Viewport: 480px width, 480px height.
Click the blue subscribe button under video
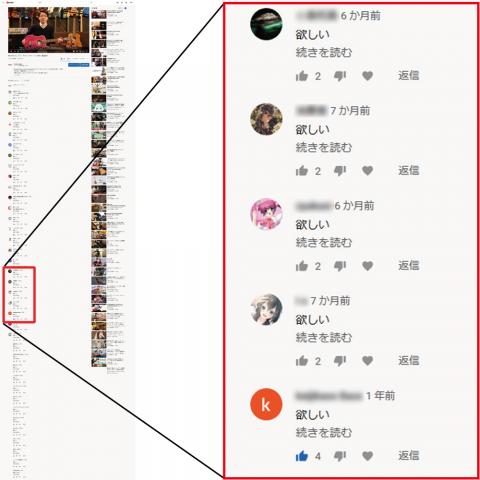(79, 65)
